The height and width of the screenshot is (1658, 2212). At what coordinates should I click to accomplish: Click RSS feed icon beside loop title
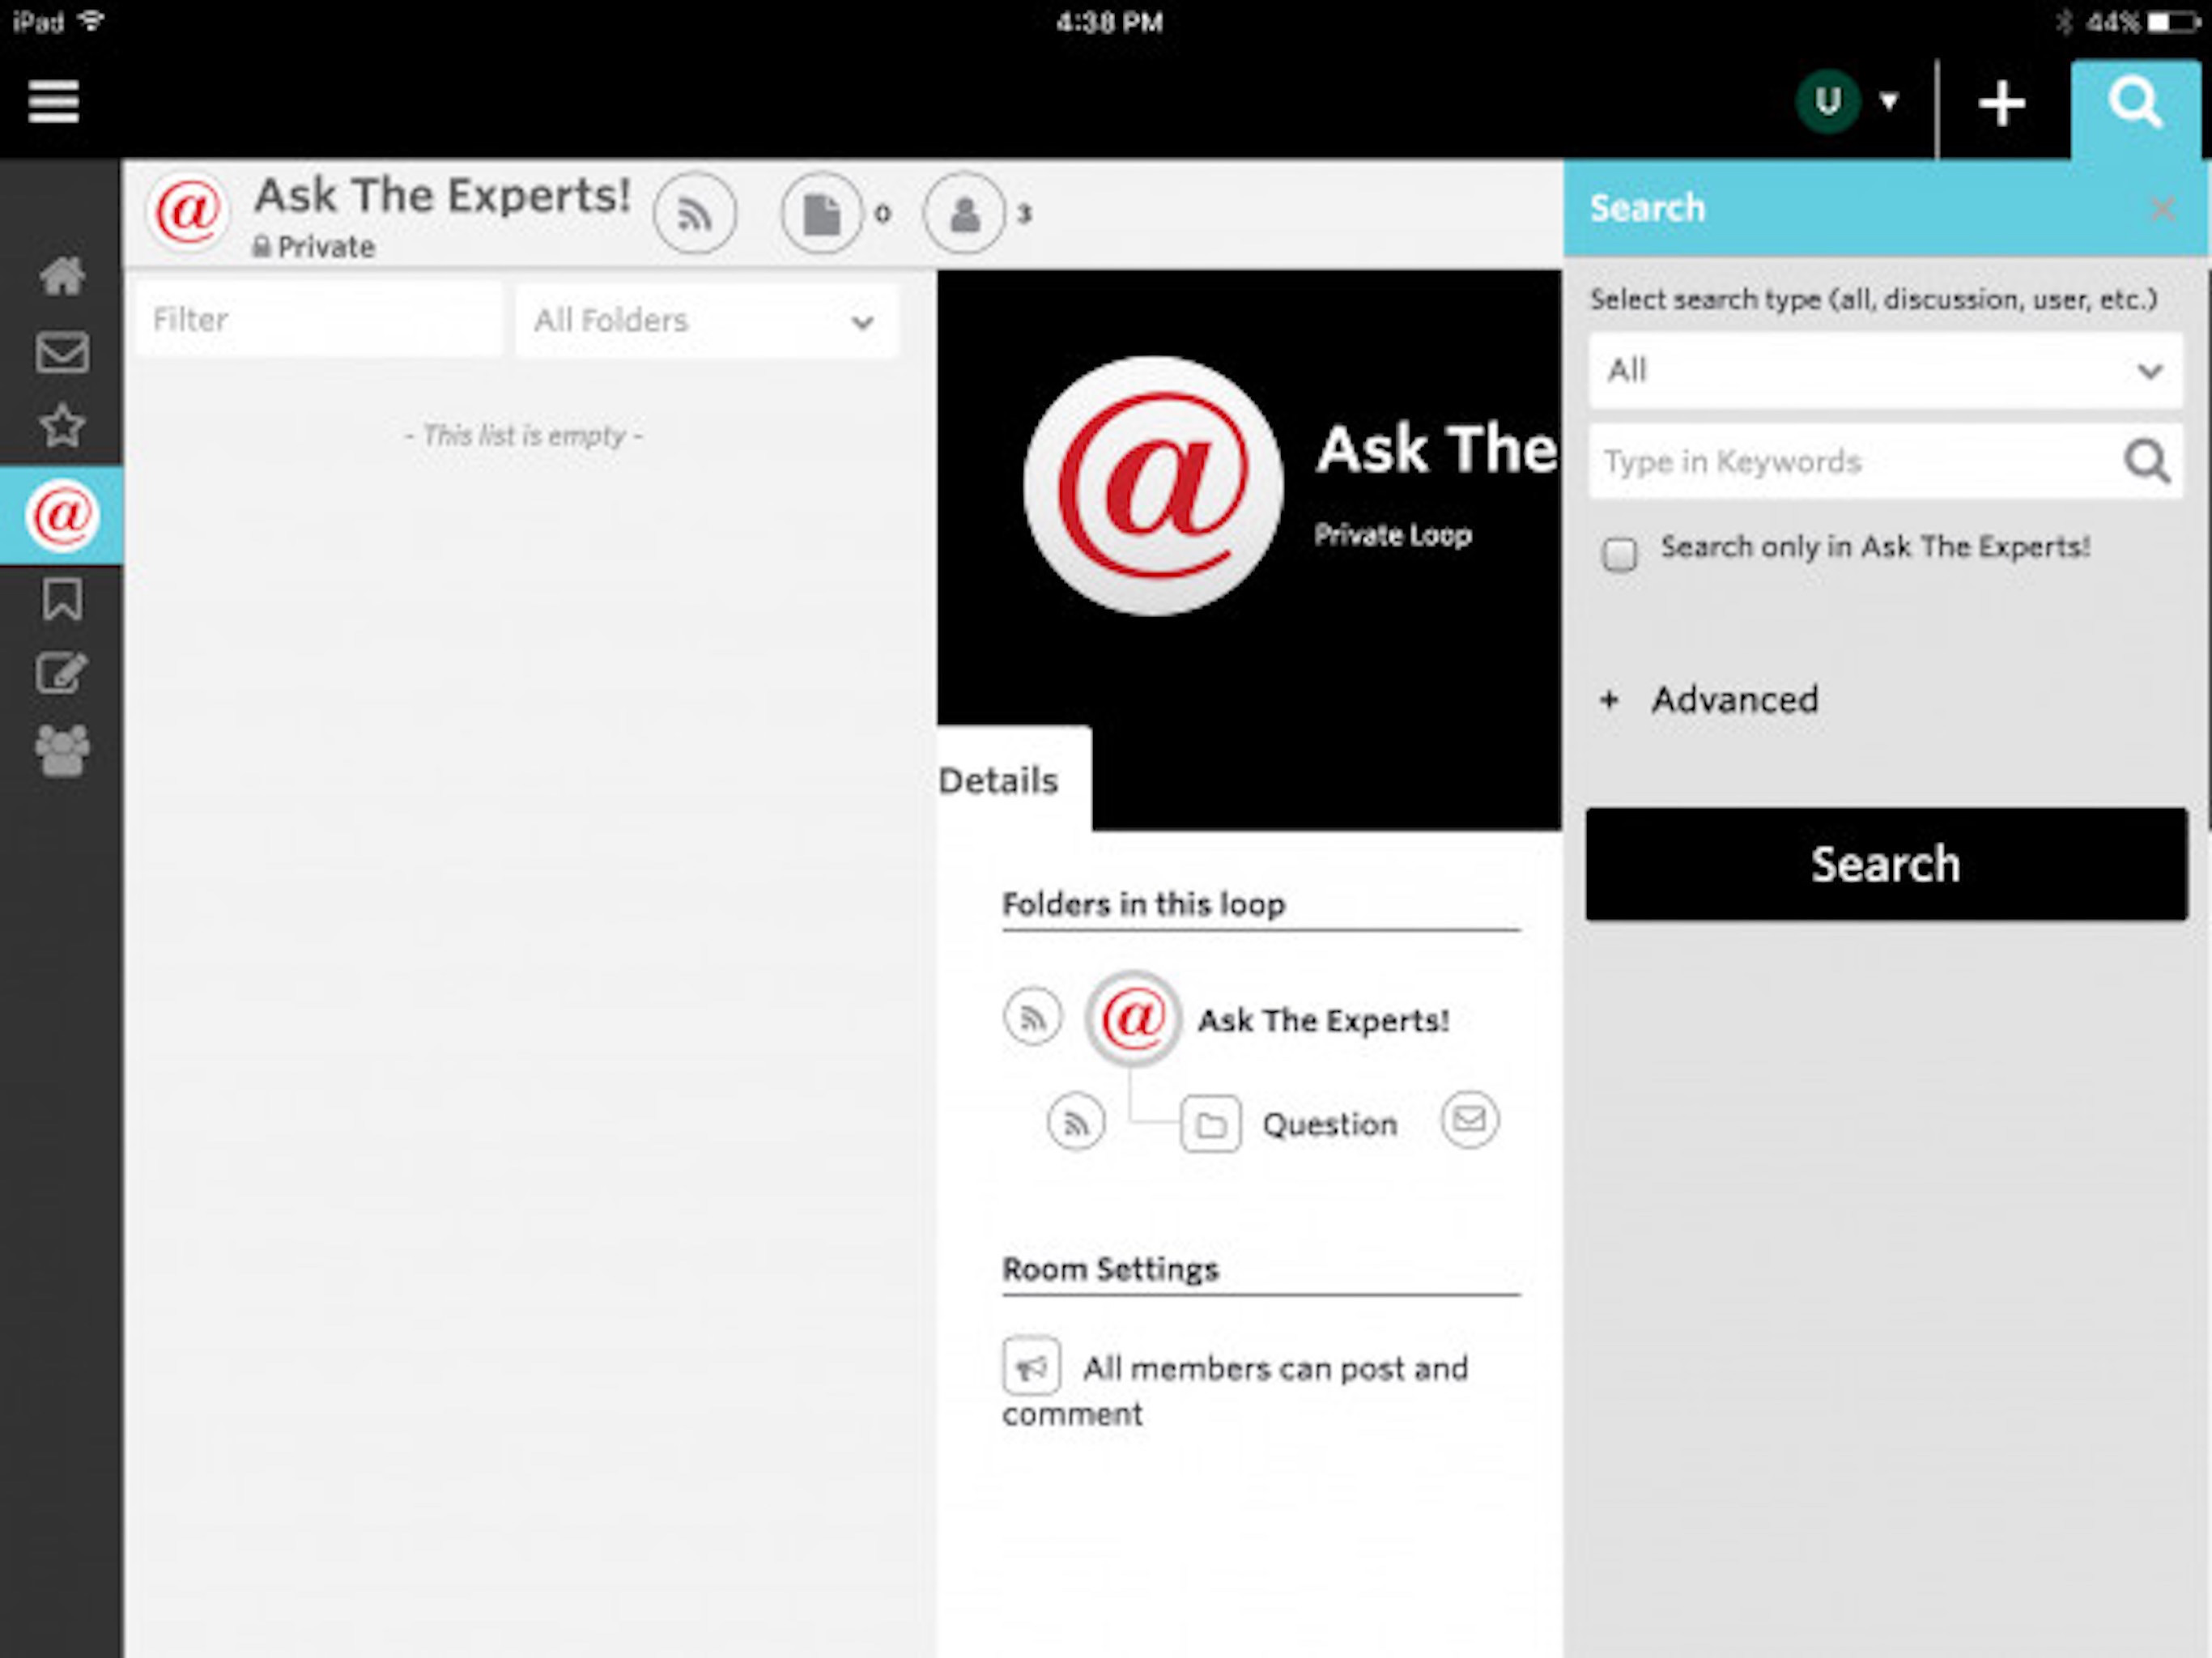point(695,213)
